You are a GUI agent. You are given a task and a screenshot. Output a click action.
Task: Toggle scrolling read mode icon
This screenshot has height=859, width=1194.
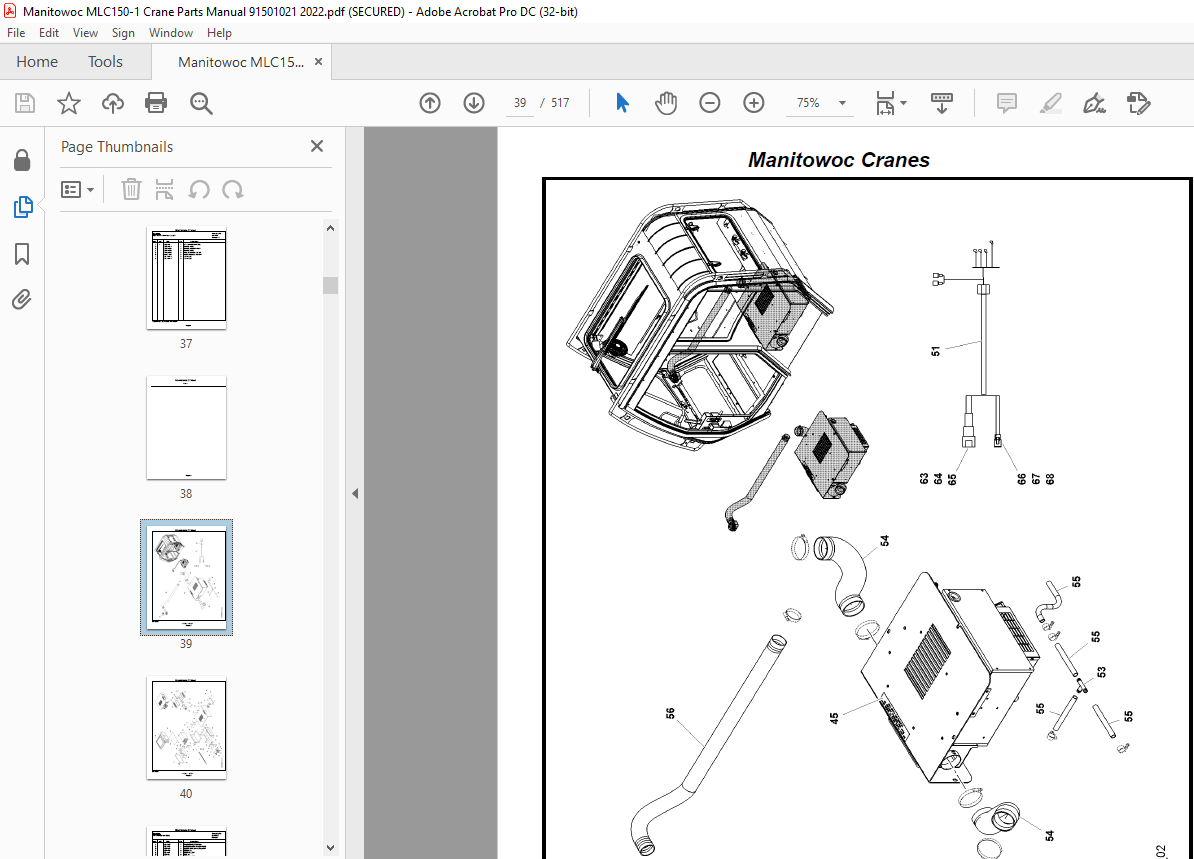tap(942, 103)
